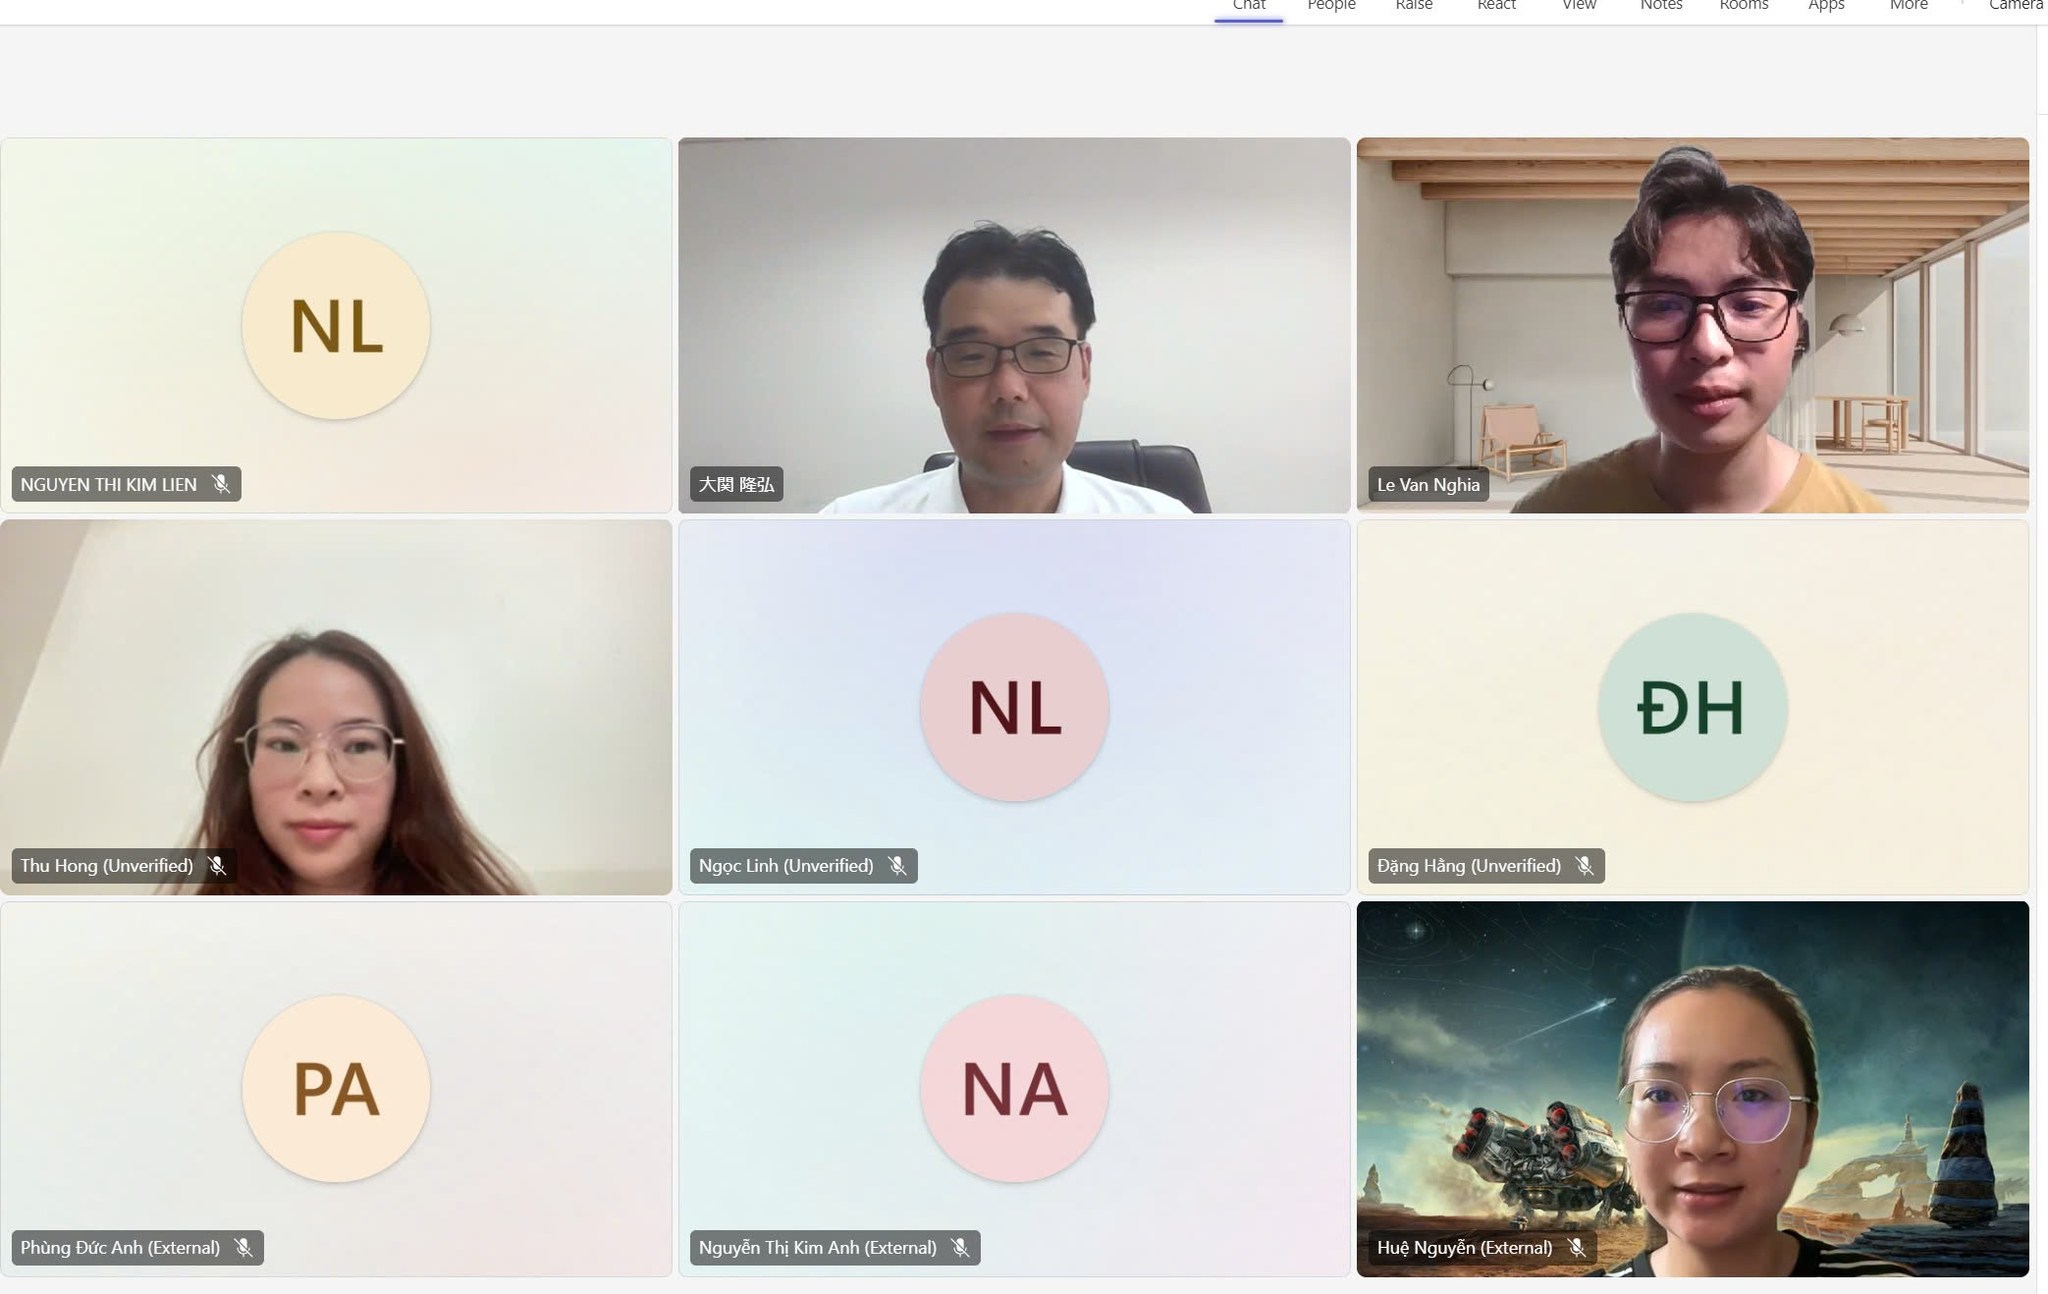The image size is (2048, 1294).
Task: Show the People list
Action: click(1331, 6)
